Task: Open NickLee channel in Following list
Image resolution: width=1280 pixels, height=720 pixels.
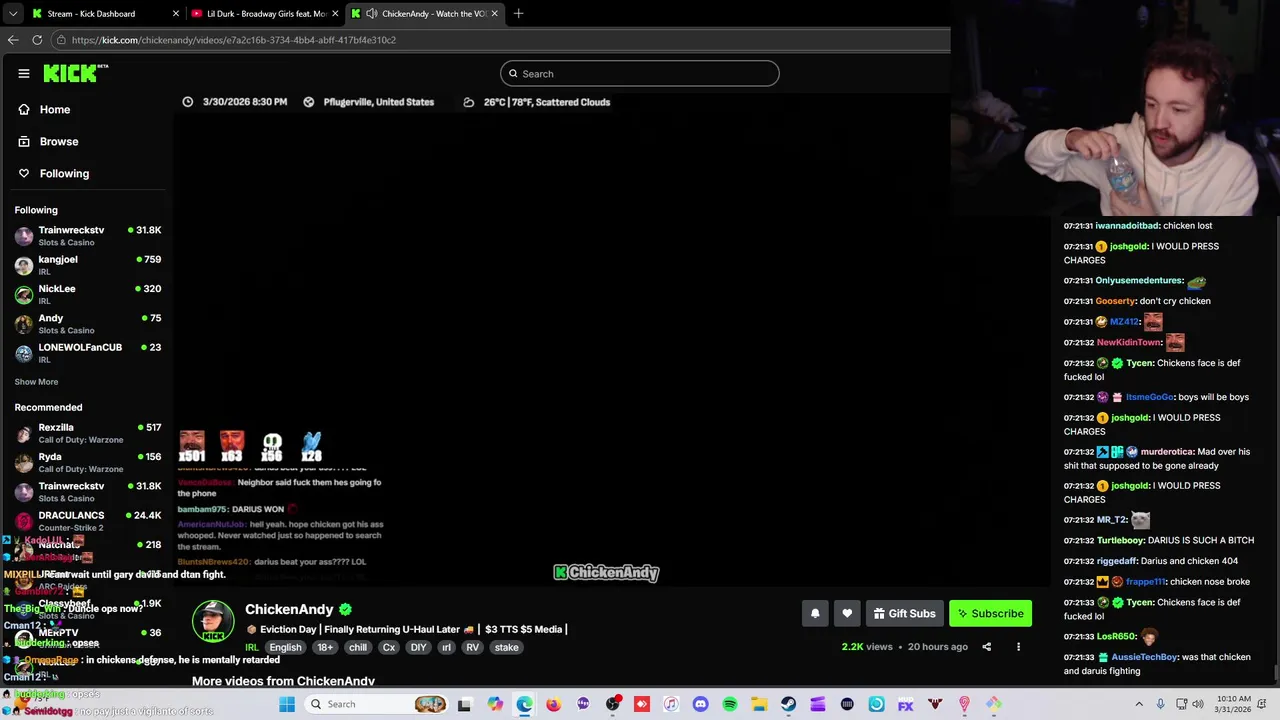Action: [88, 294]
